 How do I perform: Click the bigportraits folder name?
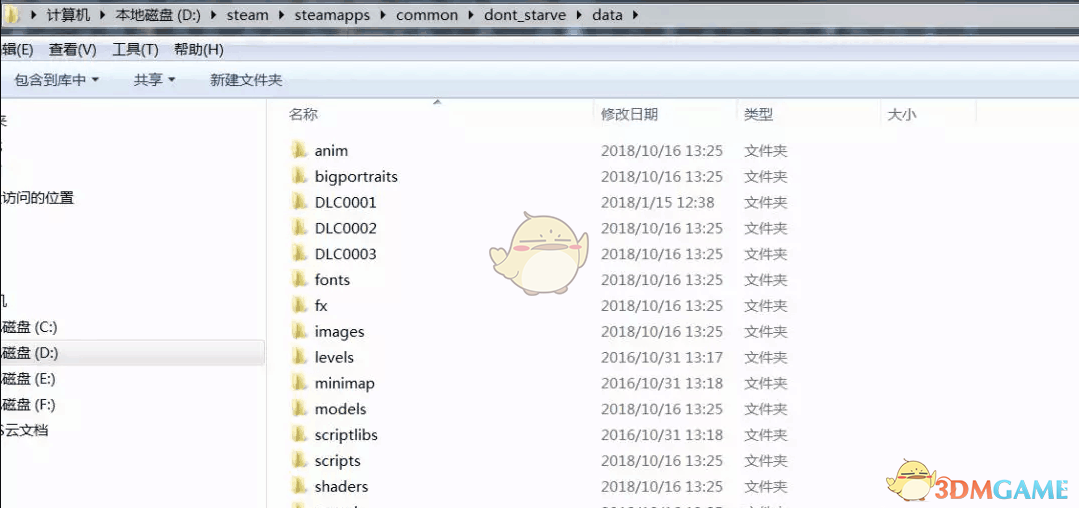356,177
